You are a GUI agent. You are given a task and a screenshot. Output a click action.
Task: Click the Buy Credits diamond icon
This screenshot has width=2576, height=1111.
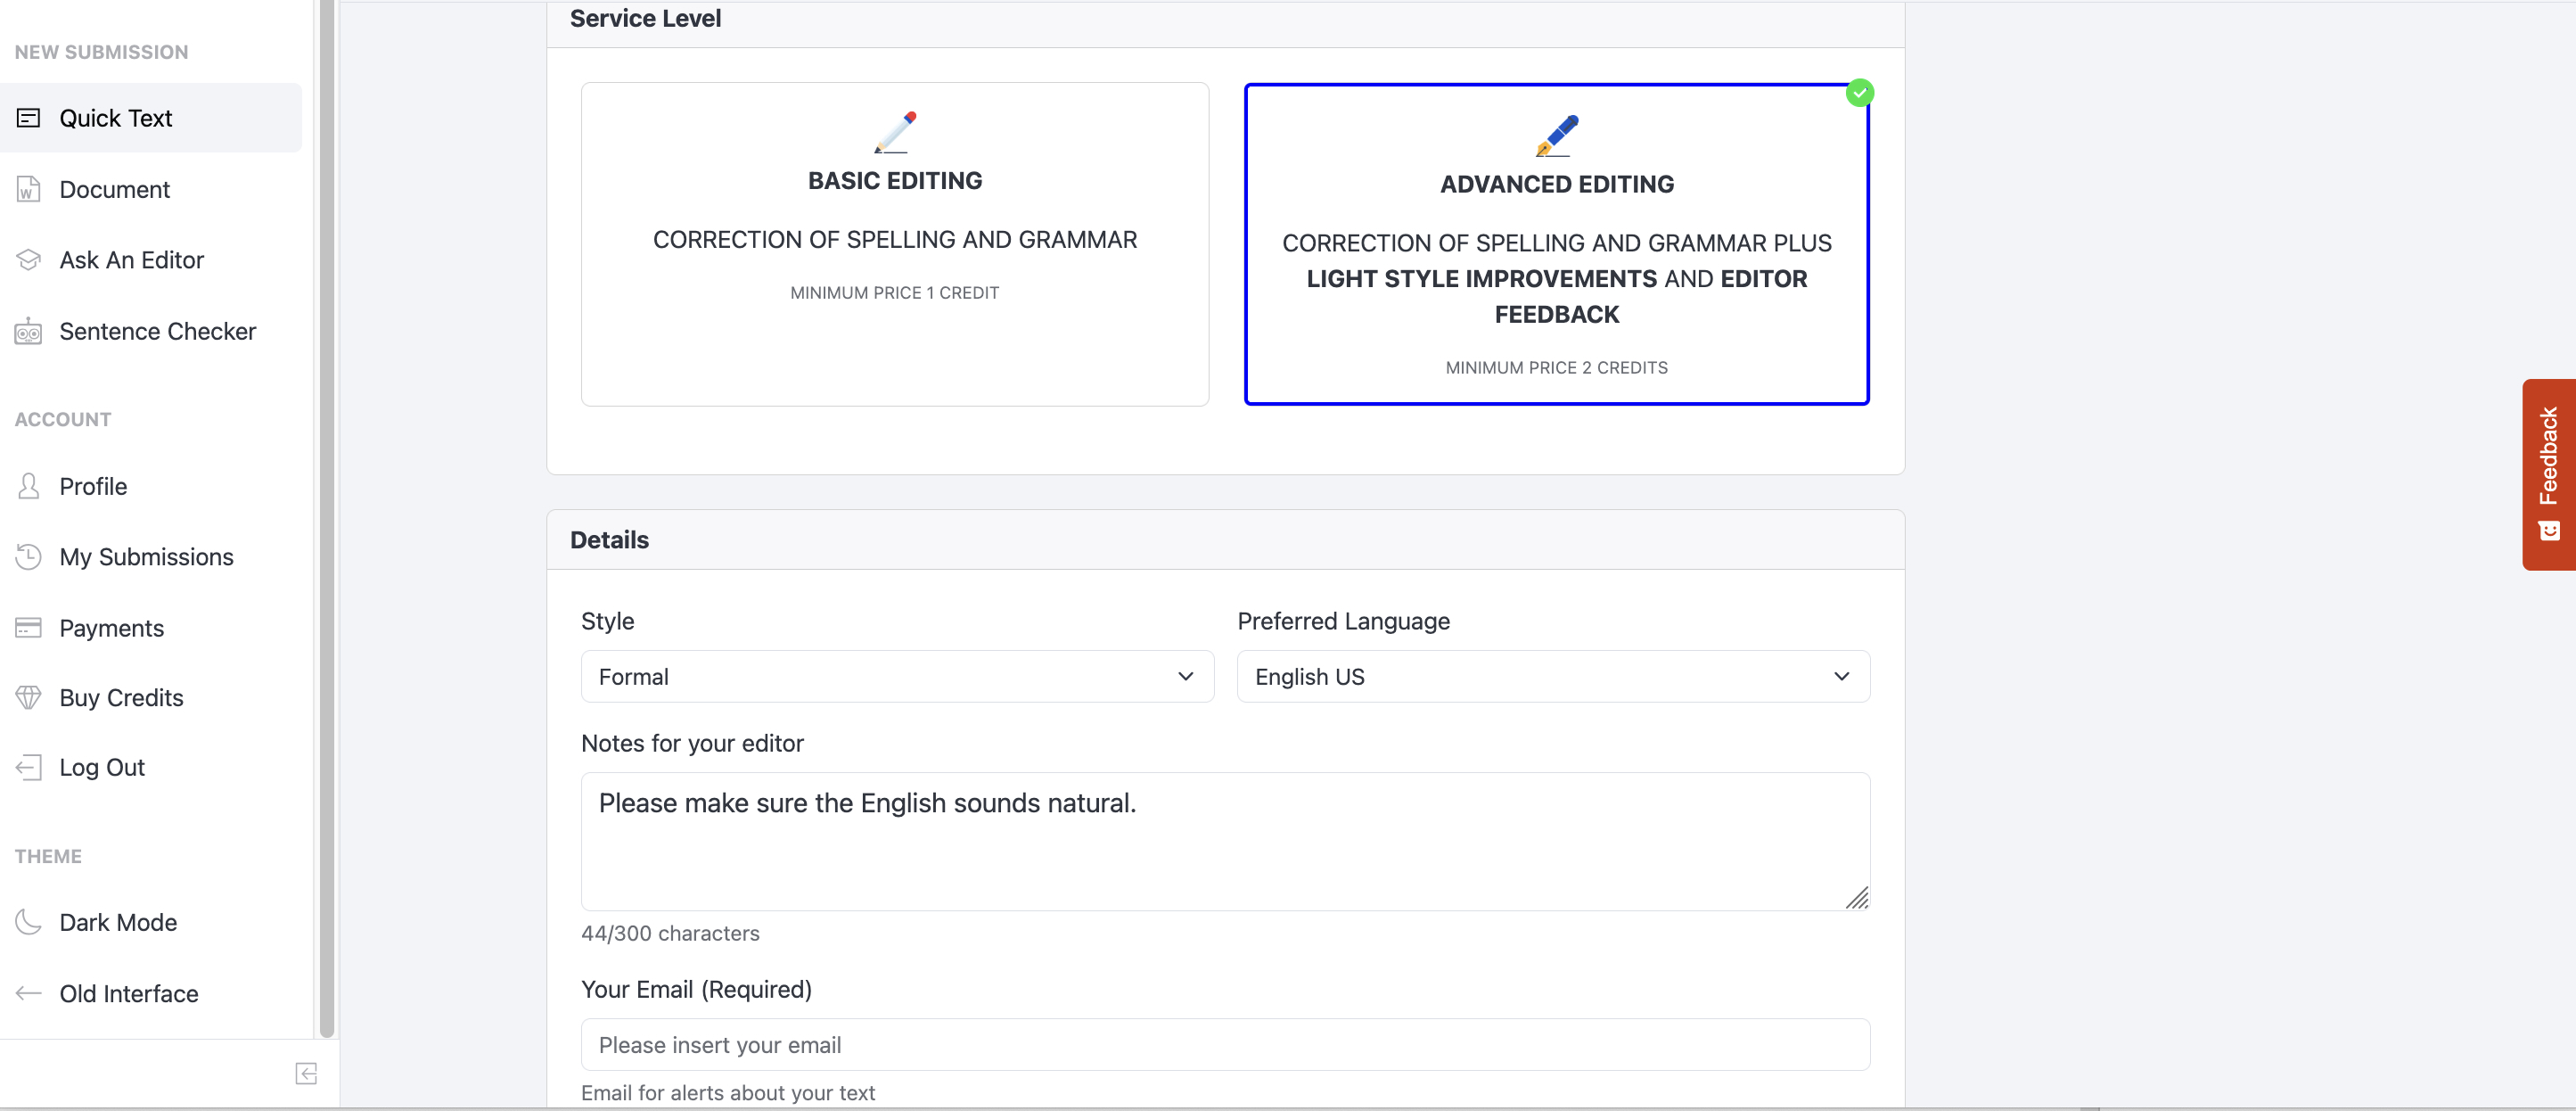click(x=28, y=698)
